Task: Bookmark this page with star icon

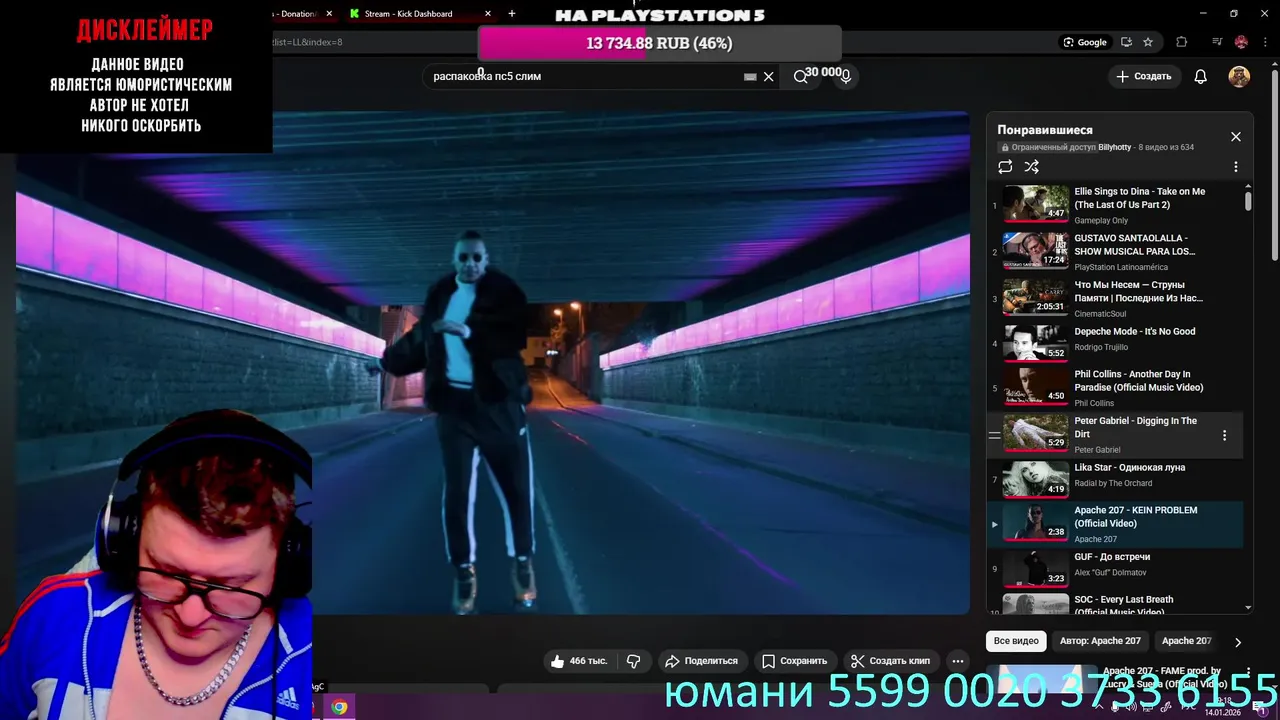Action: pyautogui.click(x=1148, y=42)
